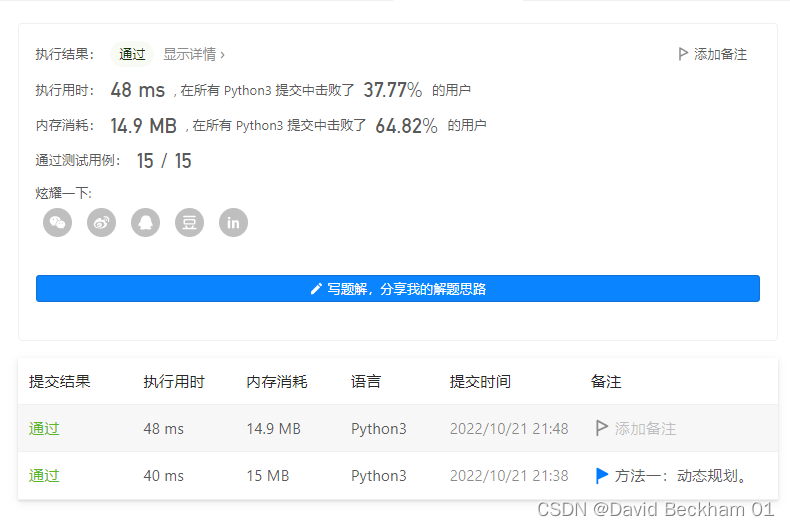Image resolution: width=790 pixels, height=526 pixels.
Task: Click the flag icon beside top 添加备注
Action: pyautogui.click(x=683, y=54)
